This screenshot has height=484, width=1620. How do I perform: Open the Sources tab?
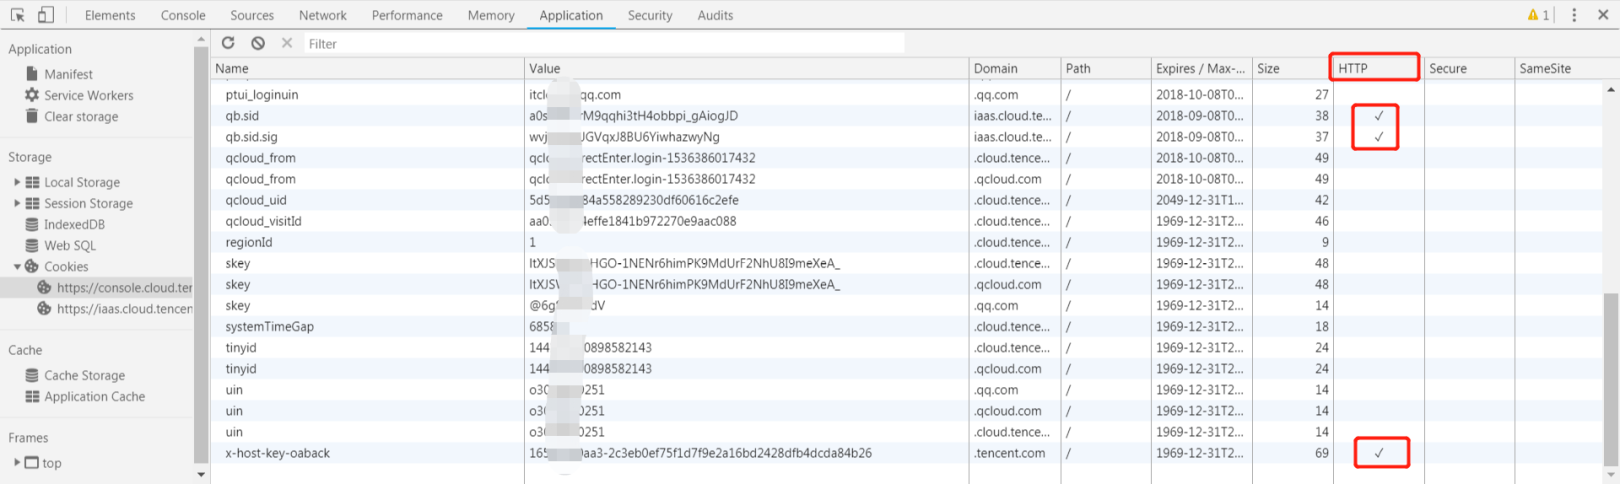tap(252, 15)
